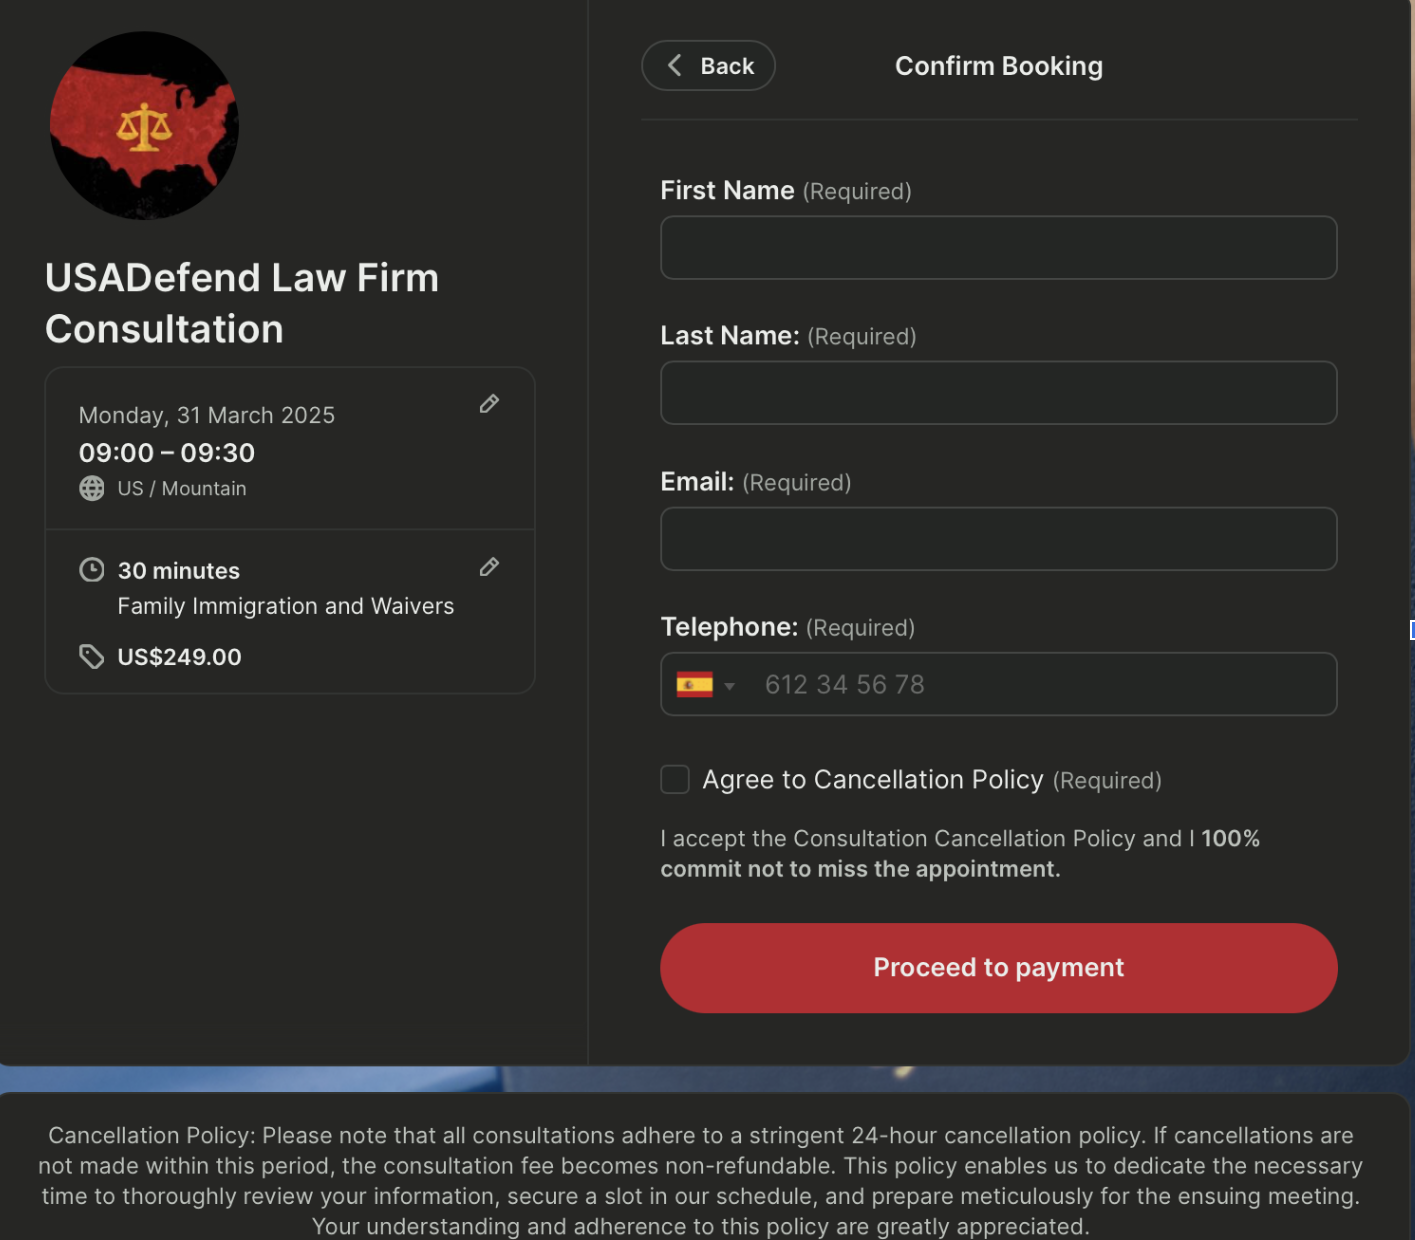The image size is (1415, 1240).
Task: Click the pencil icon to edit appointment date
Action: (x=489, y=403)
